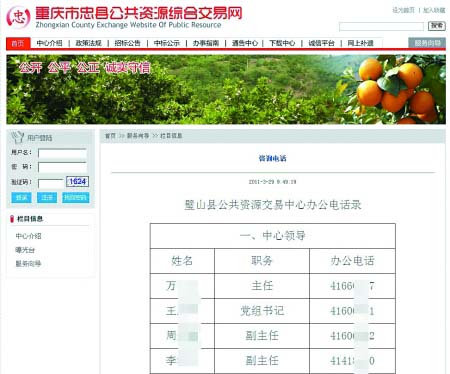Click the 首页 breadcrumb link
The width and height of the screenshot is (450, 374).
(x=110, y=136)
